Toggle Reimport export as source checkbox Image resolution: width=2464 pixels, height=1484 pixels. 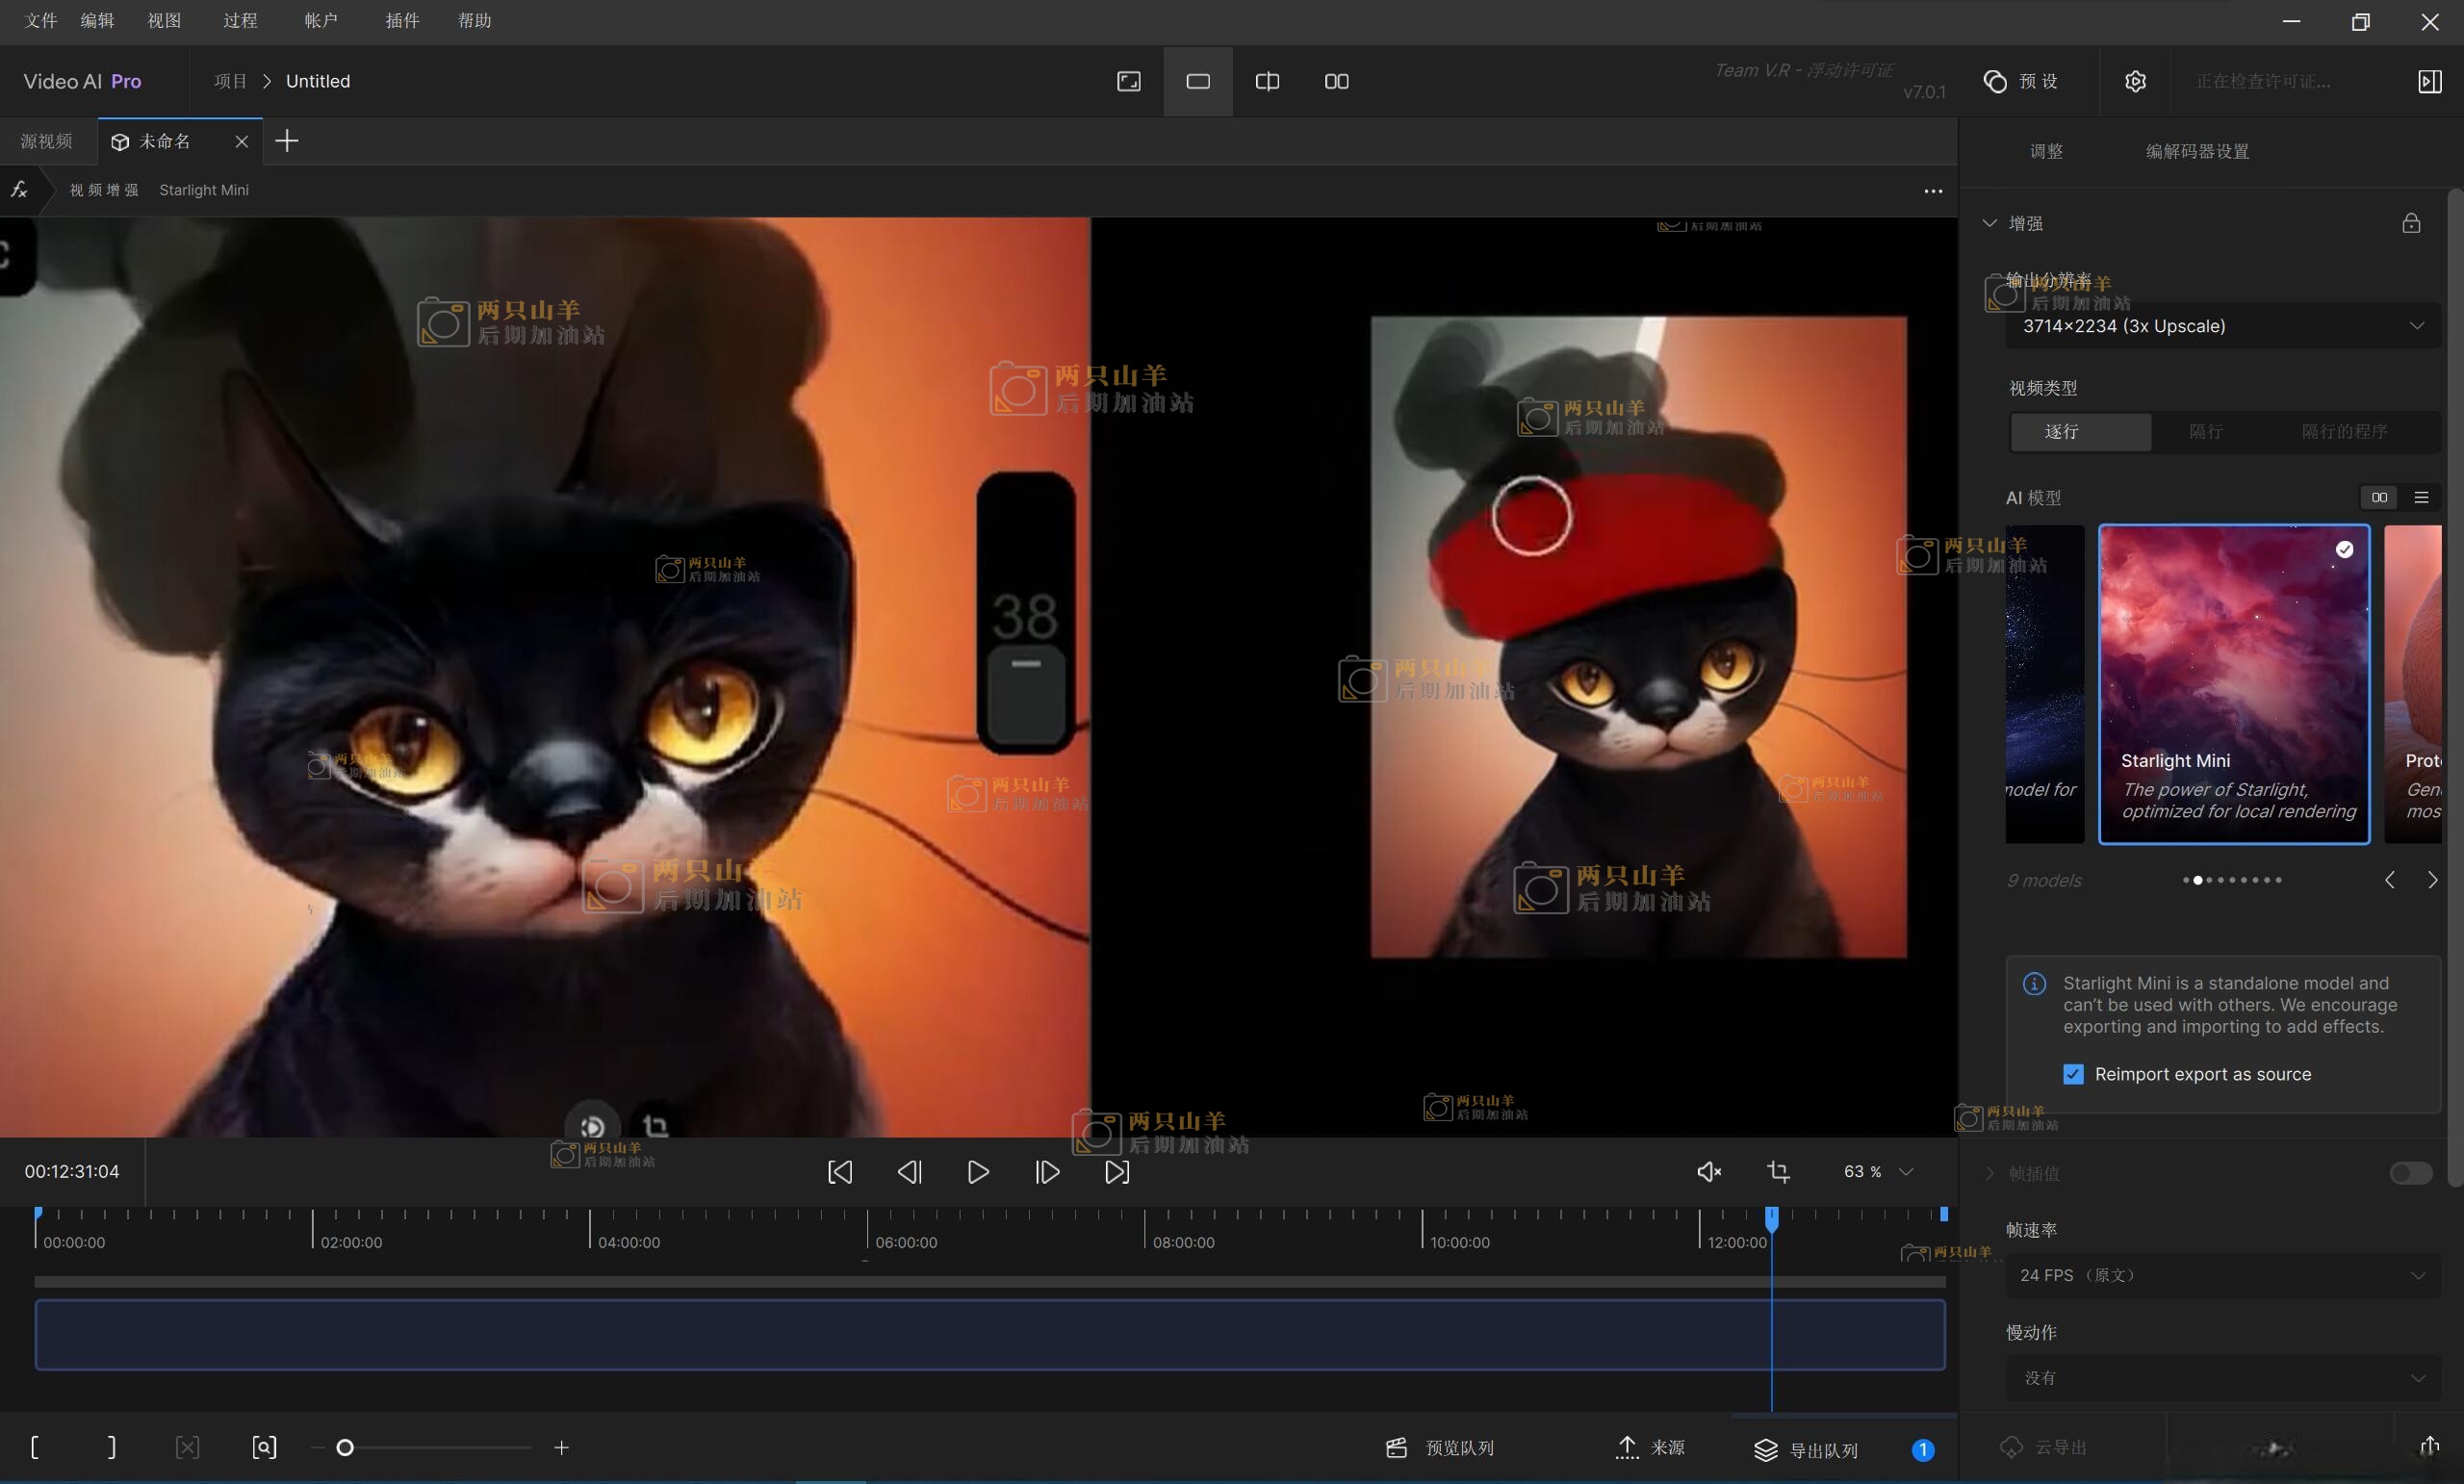tap(2073, 1074)
